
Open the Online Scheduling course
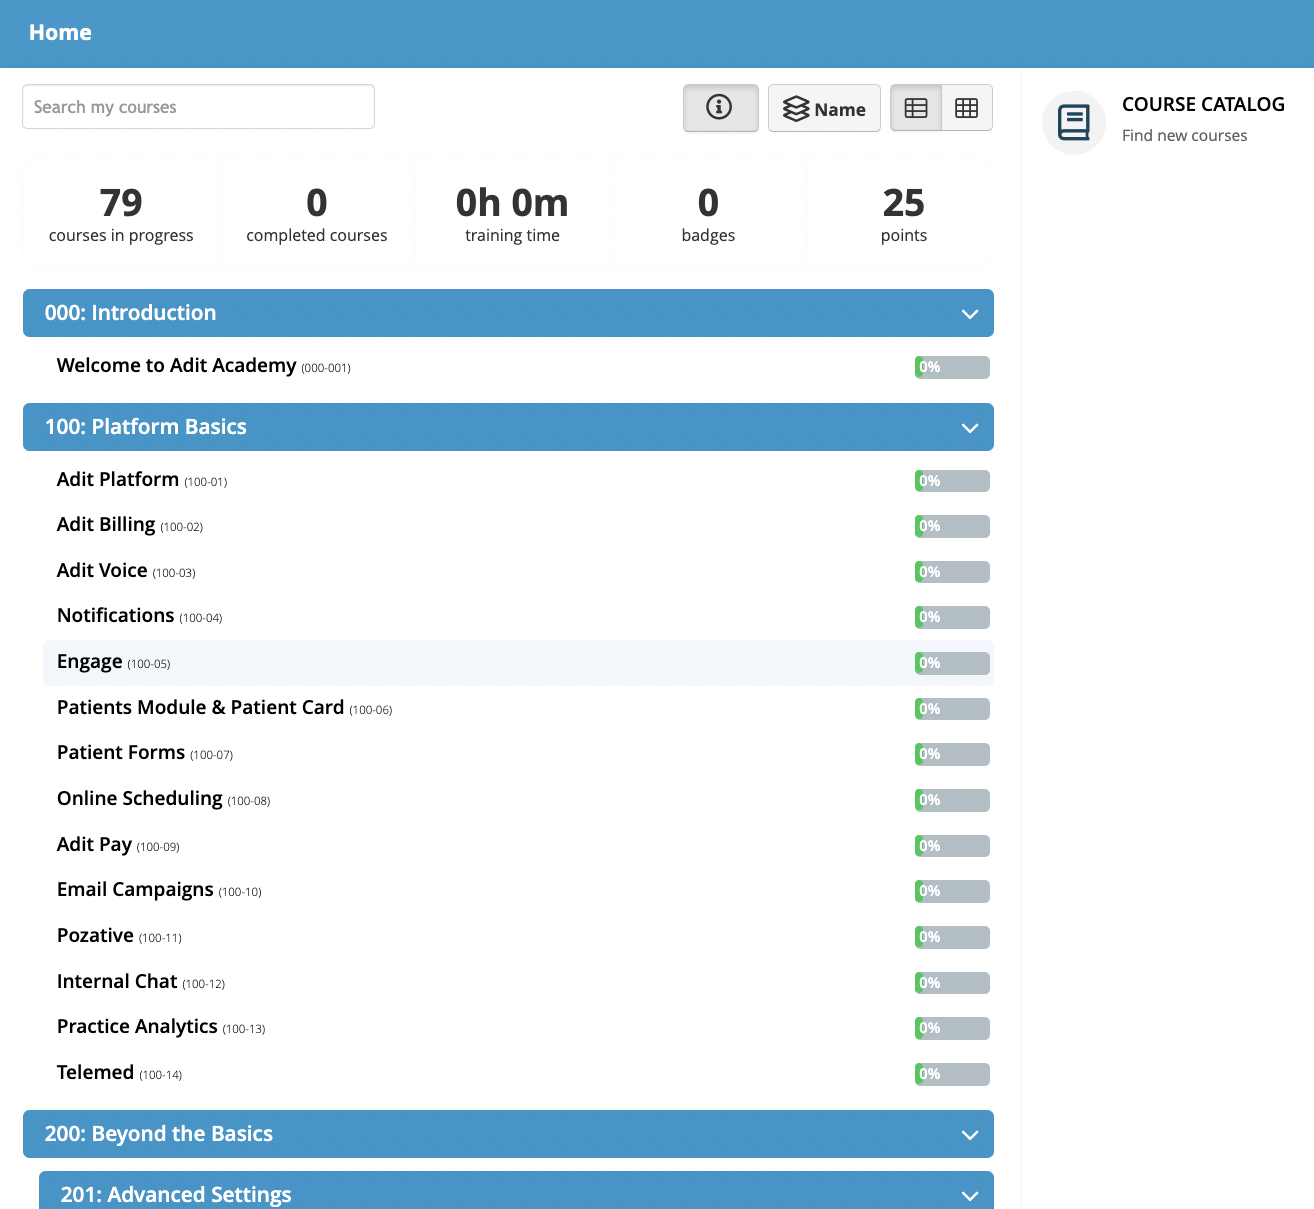pyautogui.click(x=140, y=799)
